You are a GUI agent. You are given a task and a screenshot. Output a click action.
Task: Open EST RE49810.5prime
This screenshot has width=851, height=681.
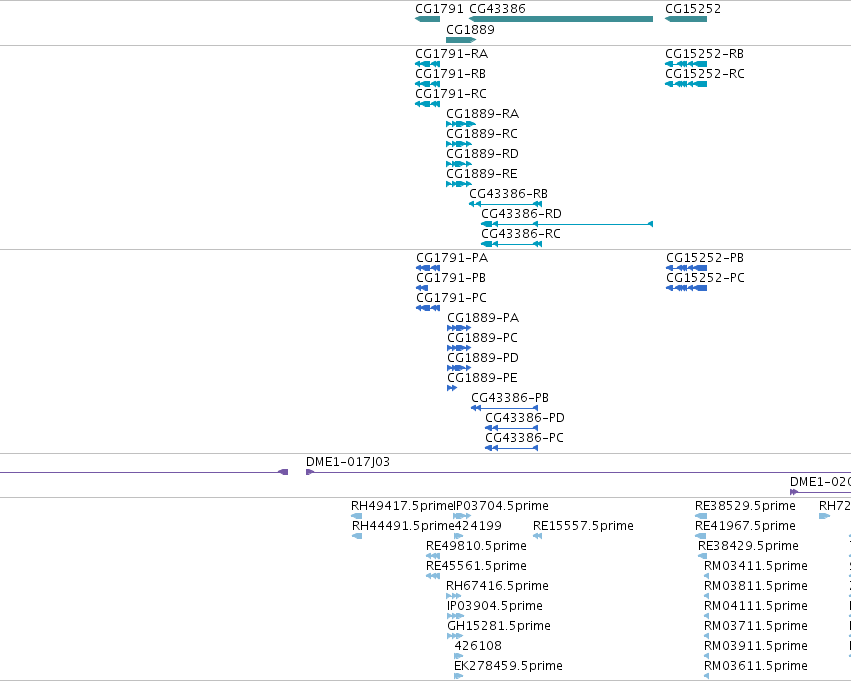(477, 546)
